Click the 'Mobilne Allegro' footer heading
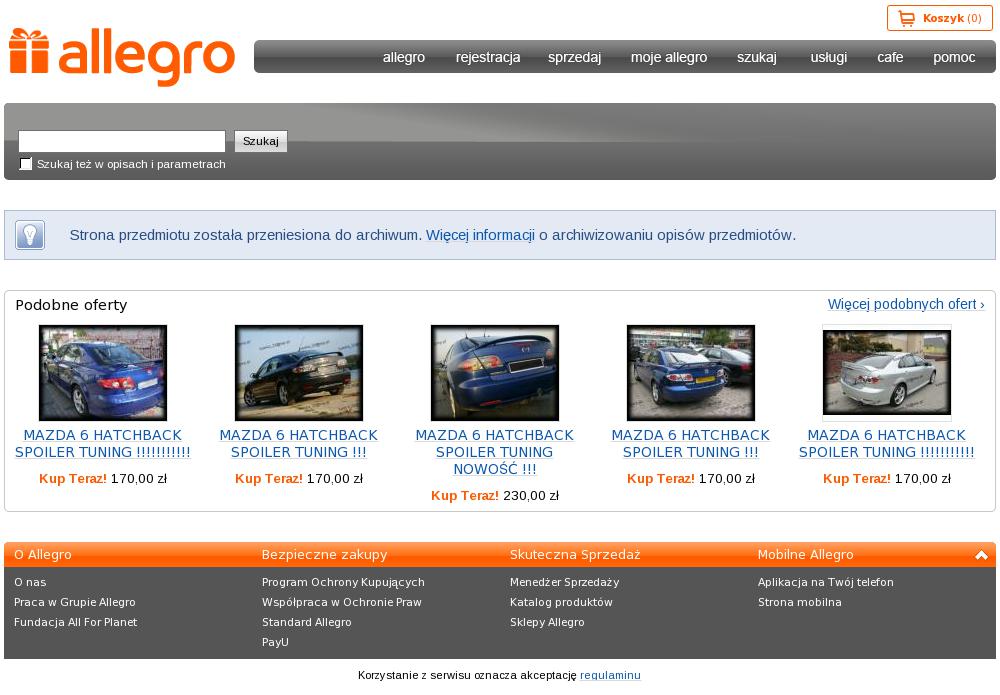The image size is (1000, 695). point(805,555)
